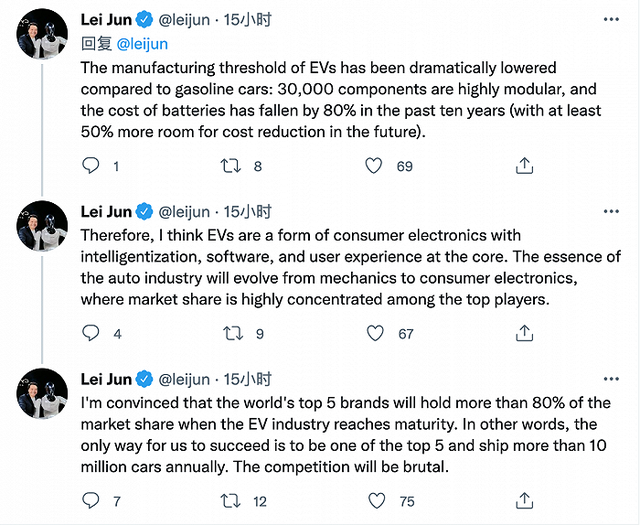Reply to the top 5 brands tweet
Viewport: 640px width, 525px height.
click(x=90, y=500)
